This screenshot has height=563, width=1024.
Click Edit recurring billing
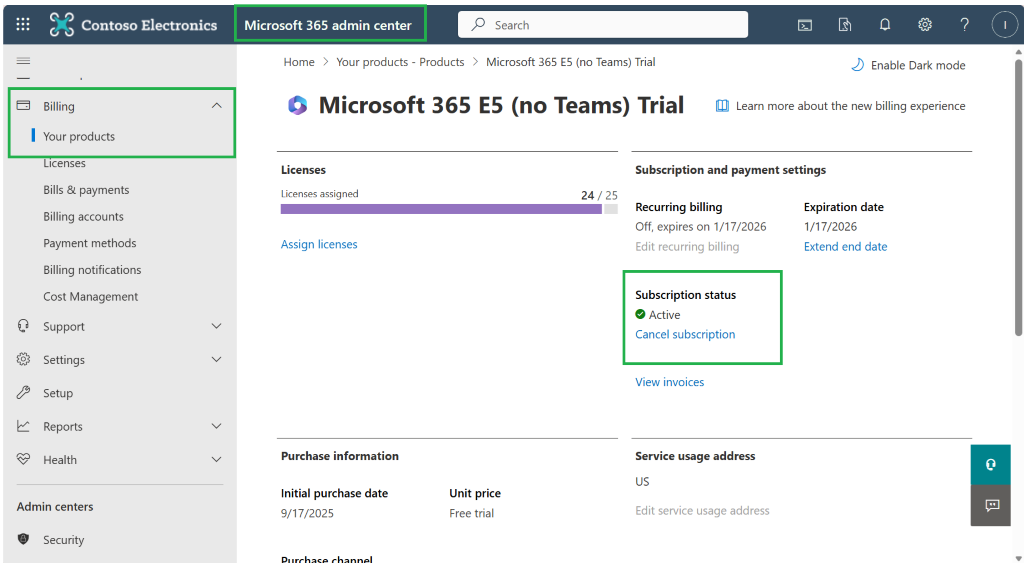(687, 246)
